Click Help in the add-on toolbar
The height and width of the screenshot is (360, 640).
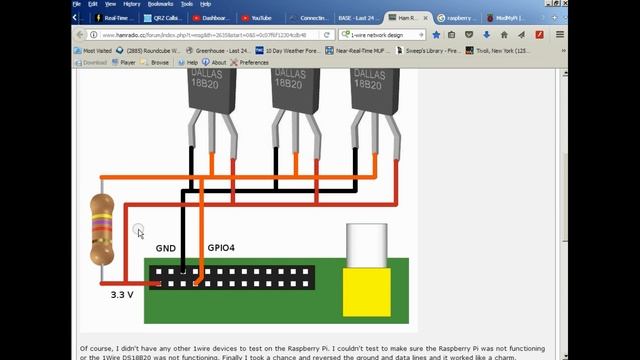tap(188, 62)
